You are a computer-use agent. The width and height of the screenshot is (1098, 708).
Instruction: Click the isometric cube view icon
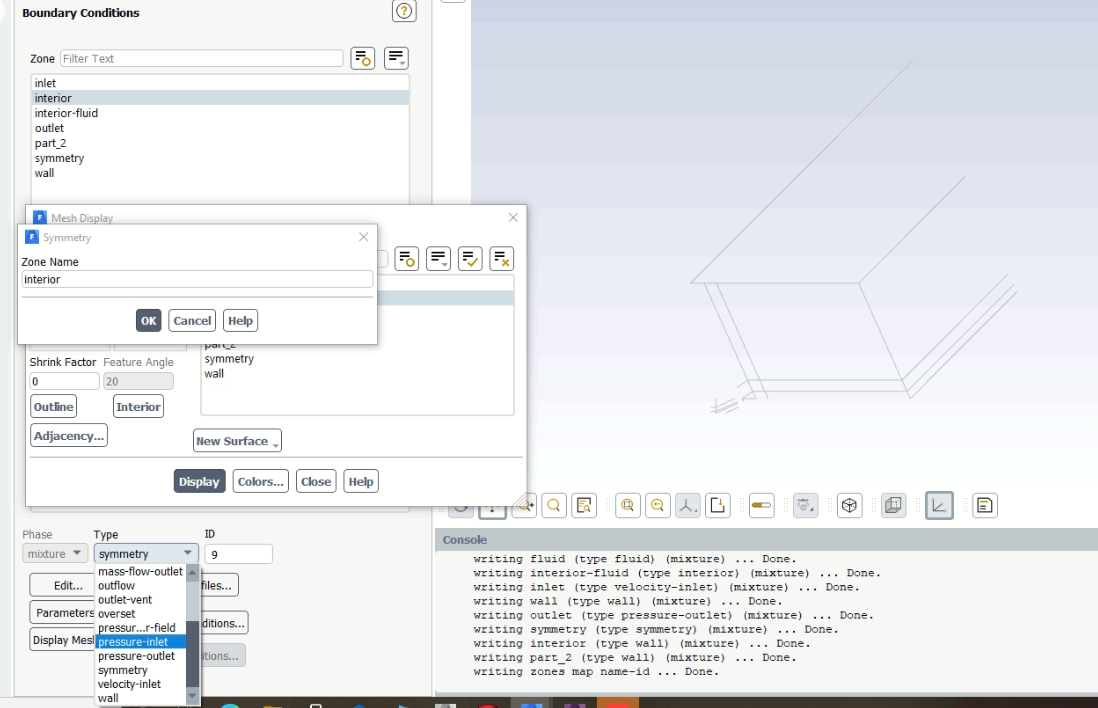849,506
